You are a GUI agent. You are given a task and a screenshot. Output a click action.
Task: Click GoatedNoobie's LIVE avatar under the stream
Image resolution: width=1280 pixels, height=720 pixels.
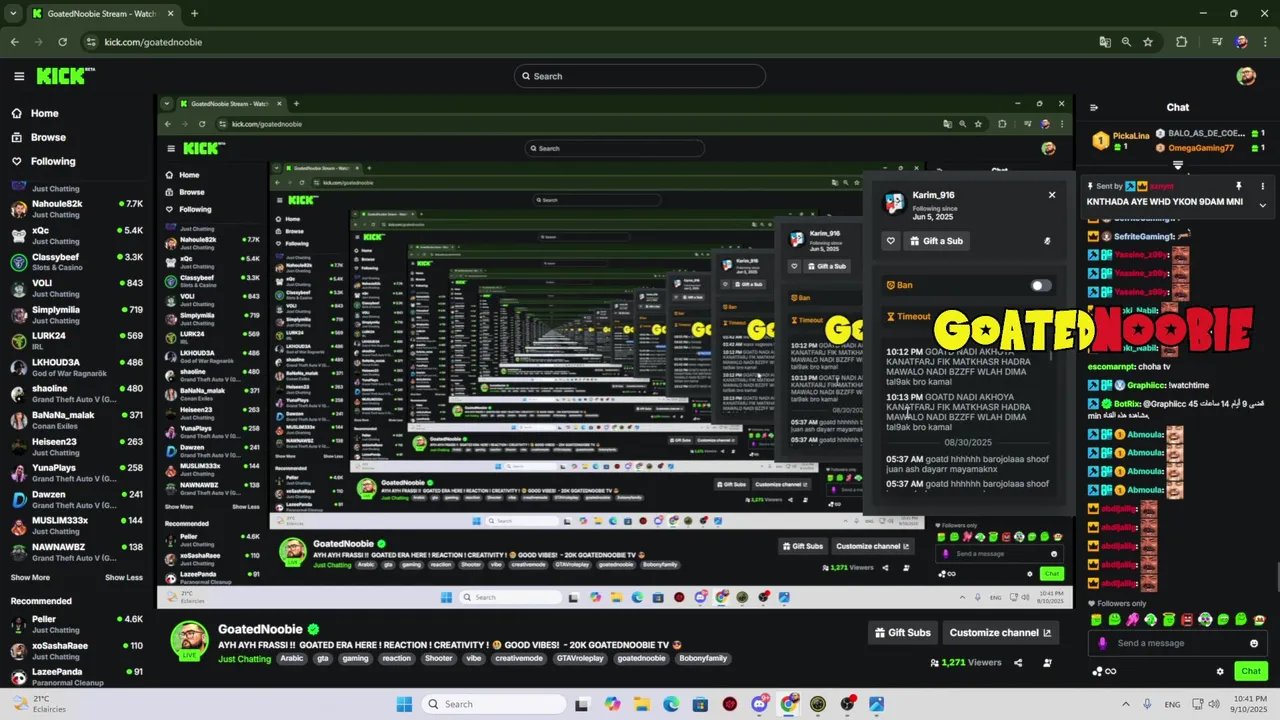point(189,641)
